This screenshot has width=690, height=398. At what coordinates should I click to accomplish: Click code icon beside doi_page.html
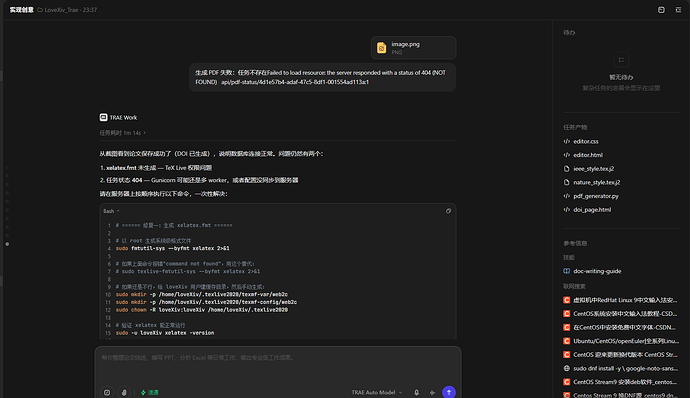coord(566,210)
